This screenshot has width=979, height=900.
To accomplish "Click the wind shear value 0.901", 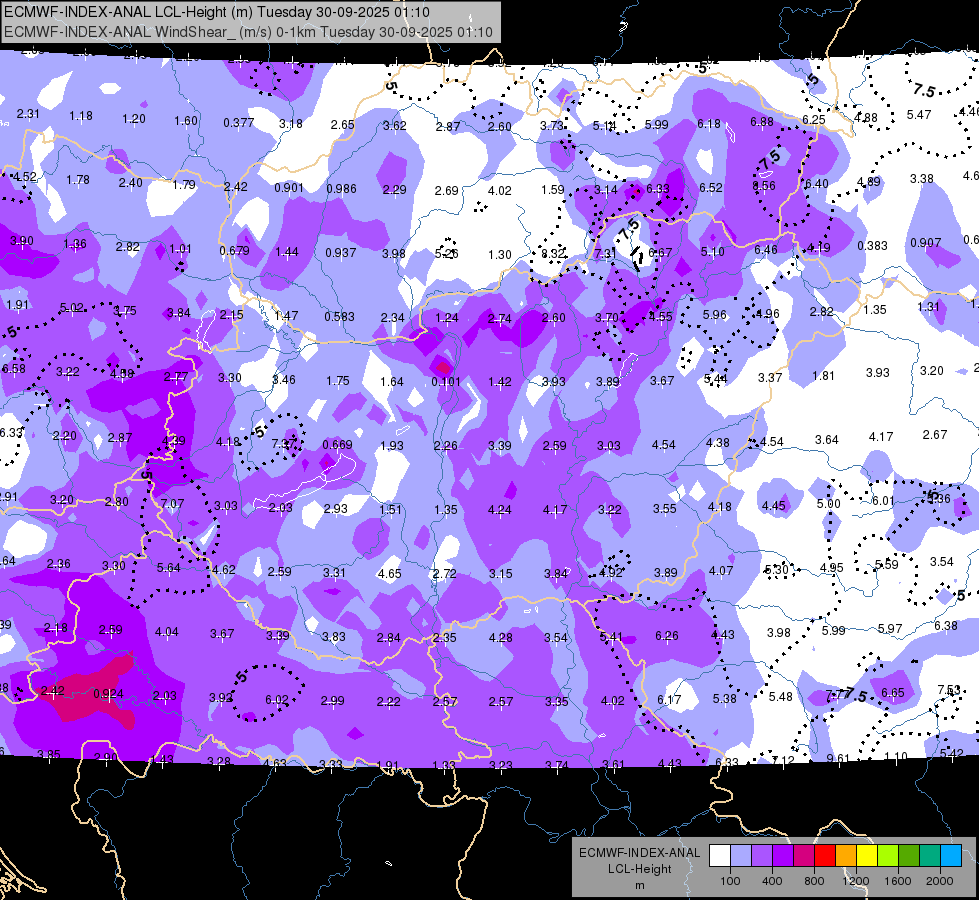I will 288,187.
